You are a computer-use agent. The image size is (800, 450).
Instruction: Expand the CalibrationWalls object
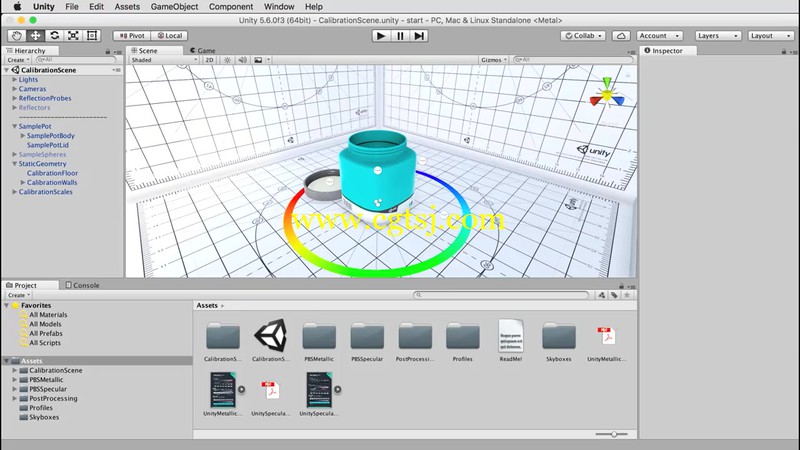(x=22, y=182)
